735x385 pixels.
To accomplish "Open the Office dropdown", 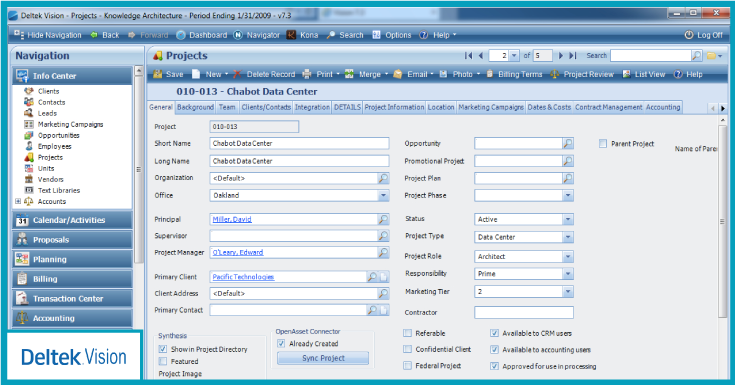I will [383, 196].
